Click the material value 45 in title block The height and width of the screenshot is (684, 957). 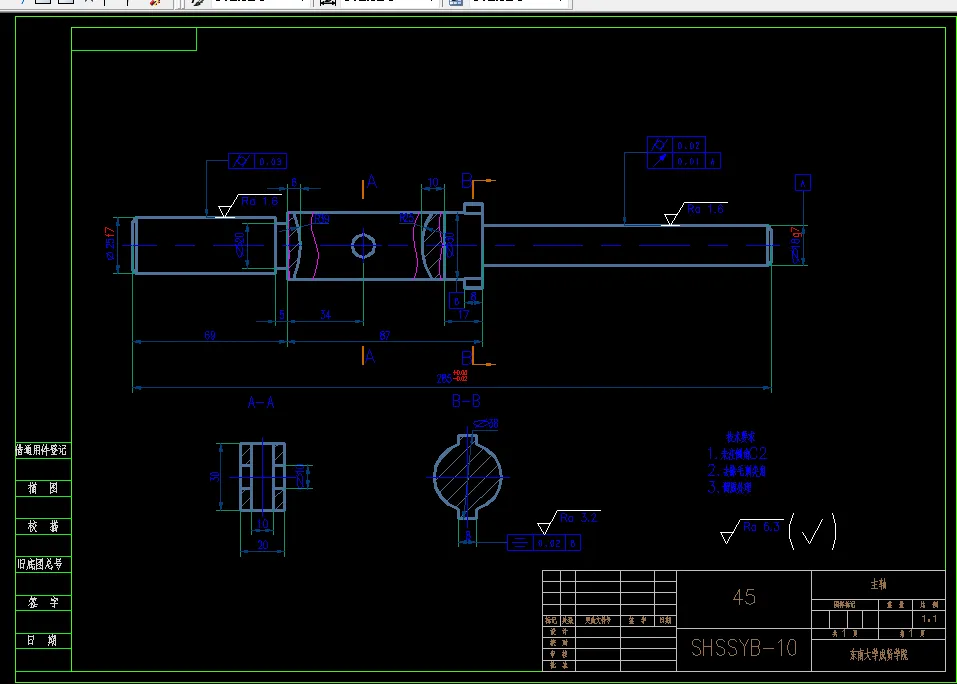coord(744,597)
